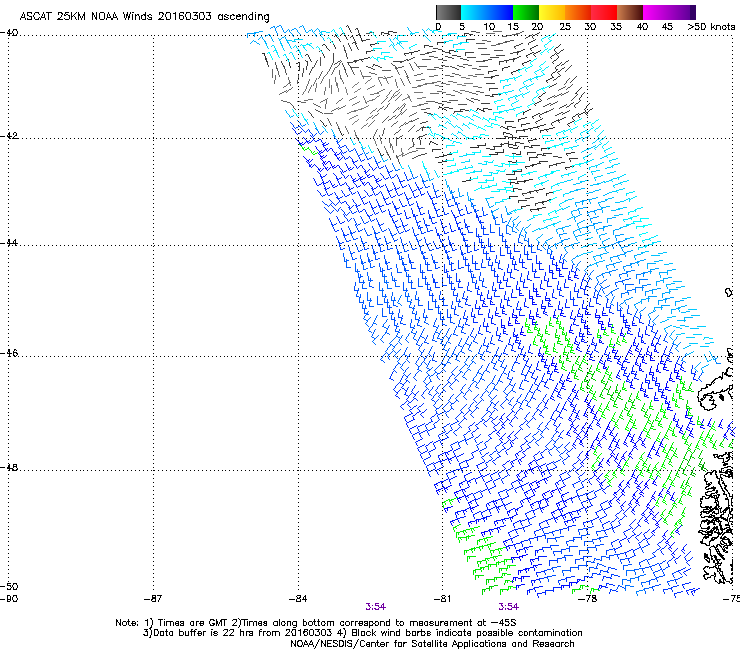Click the "-84" longitude label
The image size is (740, 650).
pyautogui.click(x=298, y=599)
